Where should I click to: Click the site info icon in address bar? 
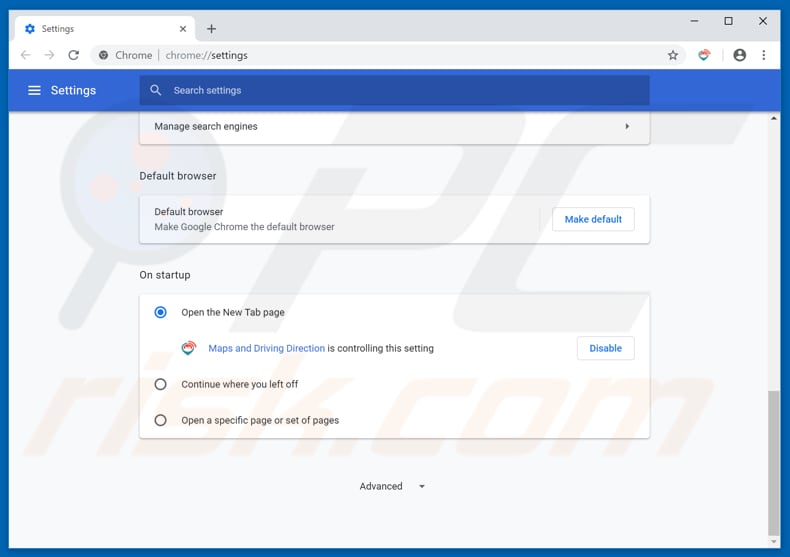[103, 55]
